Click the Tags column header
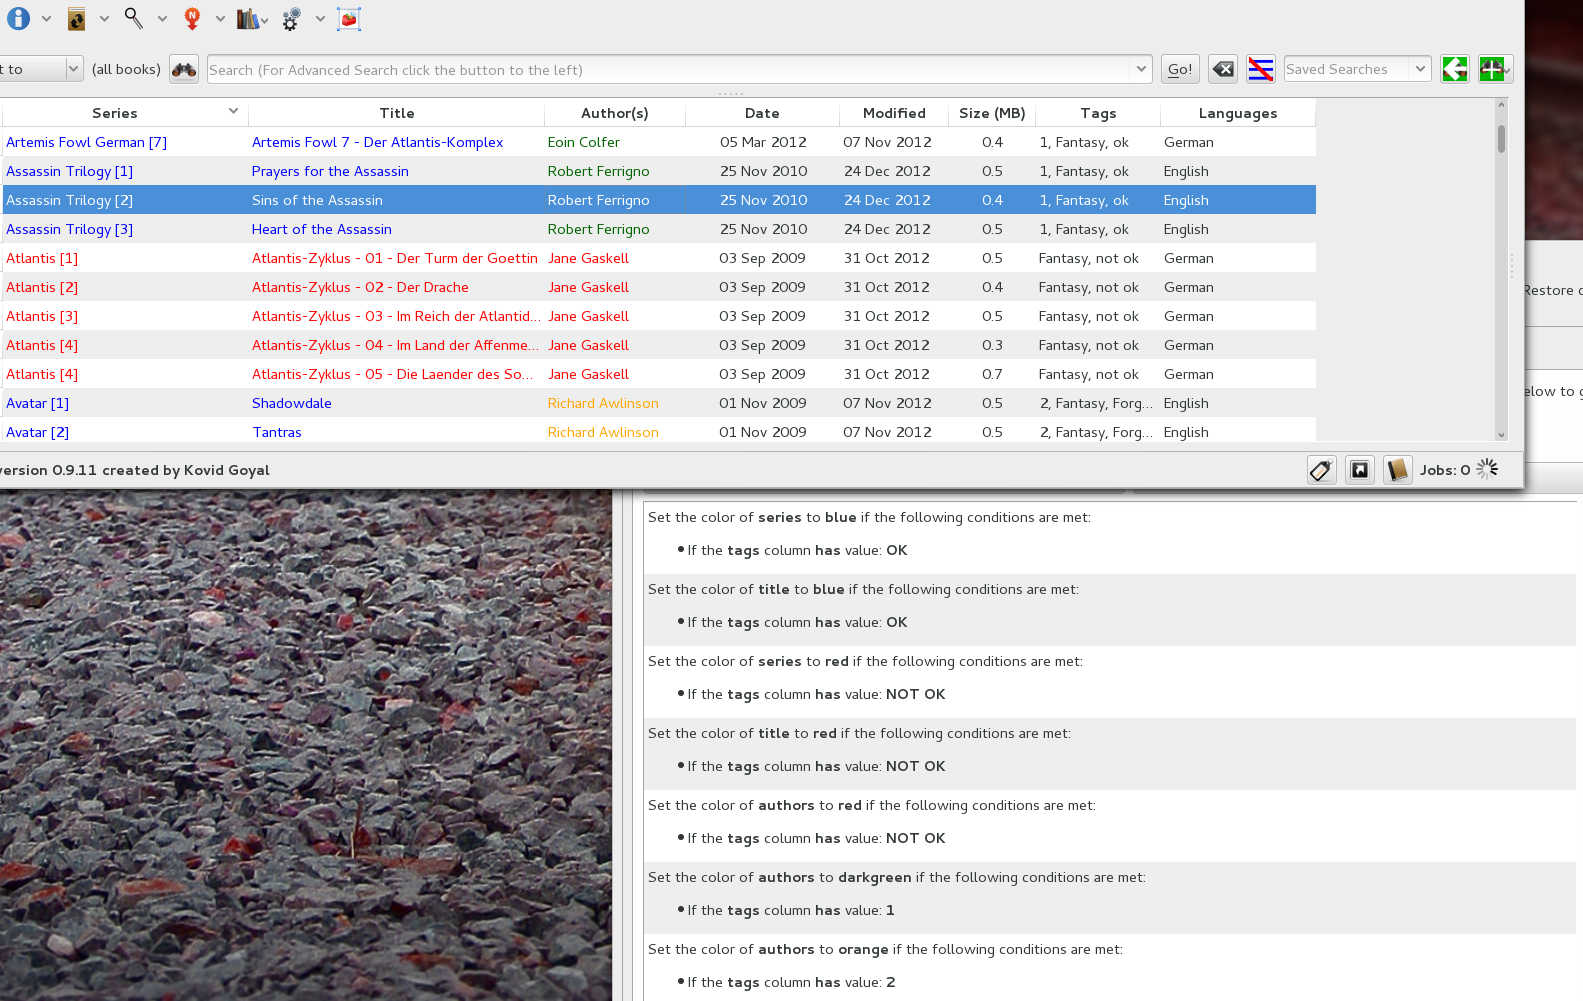 point(1098,113)
